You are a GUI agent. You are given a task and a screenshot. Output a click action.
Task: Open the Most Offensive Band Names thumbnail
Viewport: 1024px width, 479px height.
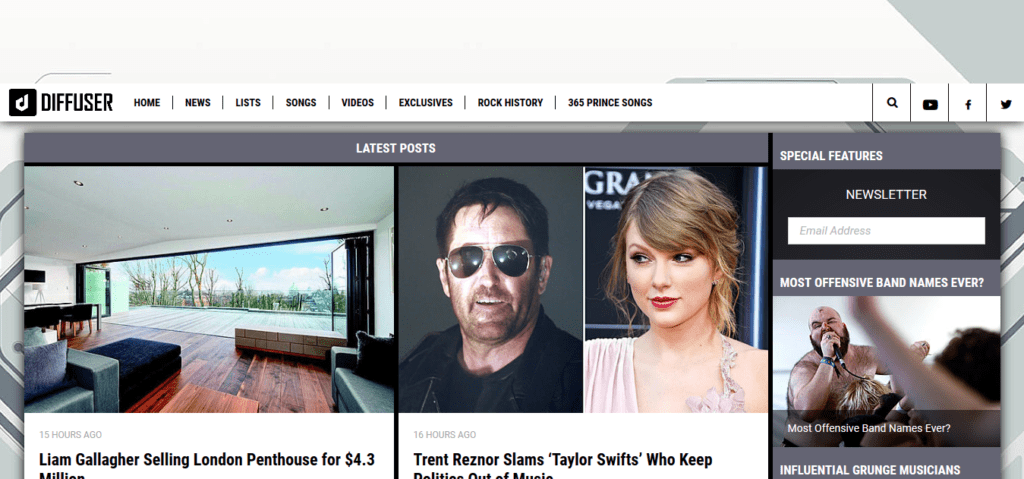click(x=886, y=371)
